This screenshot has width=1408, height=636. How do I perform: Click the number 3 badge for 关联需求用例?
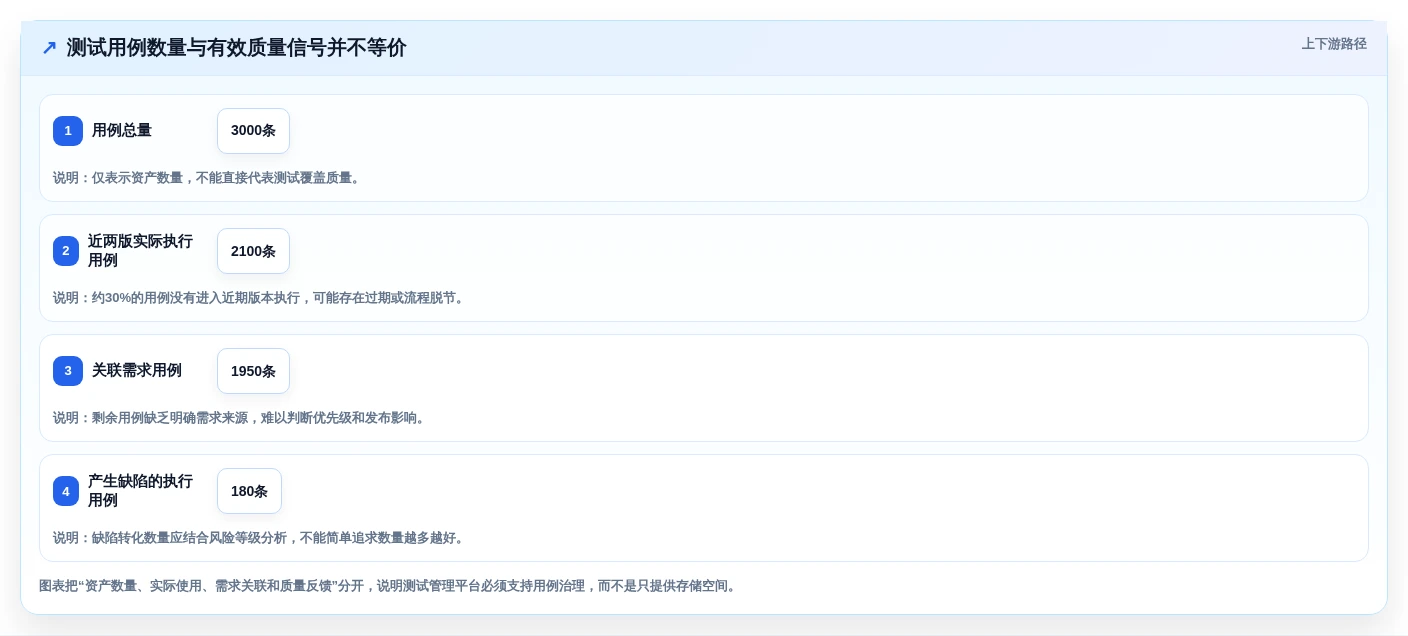tap(68, 371)
